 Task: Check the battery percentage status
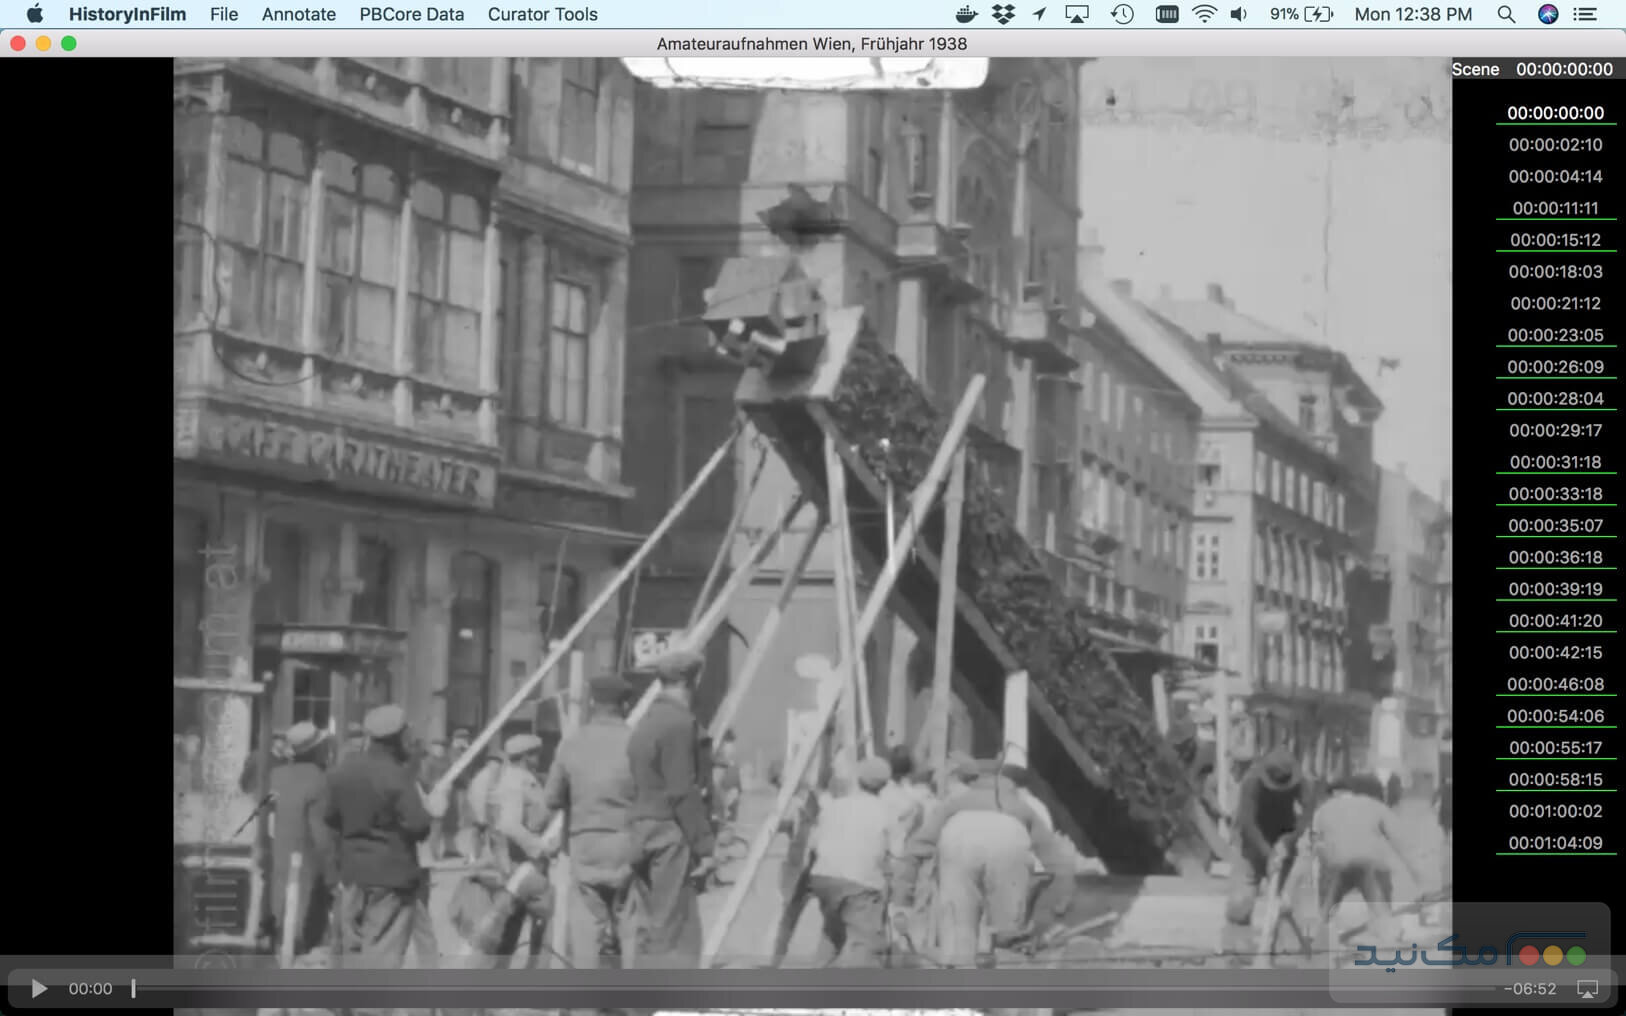(1286, 14)
